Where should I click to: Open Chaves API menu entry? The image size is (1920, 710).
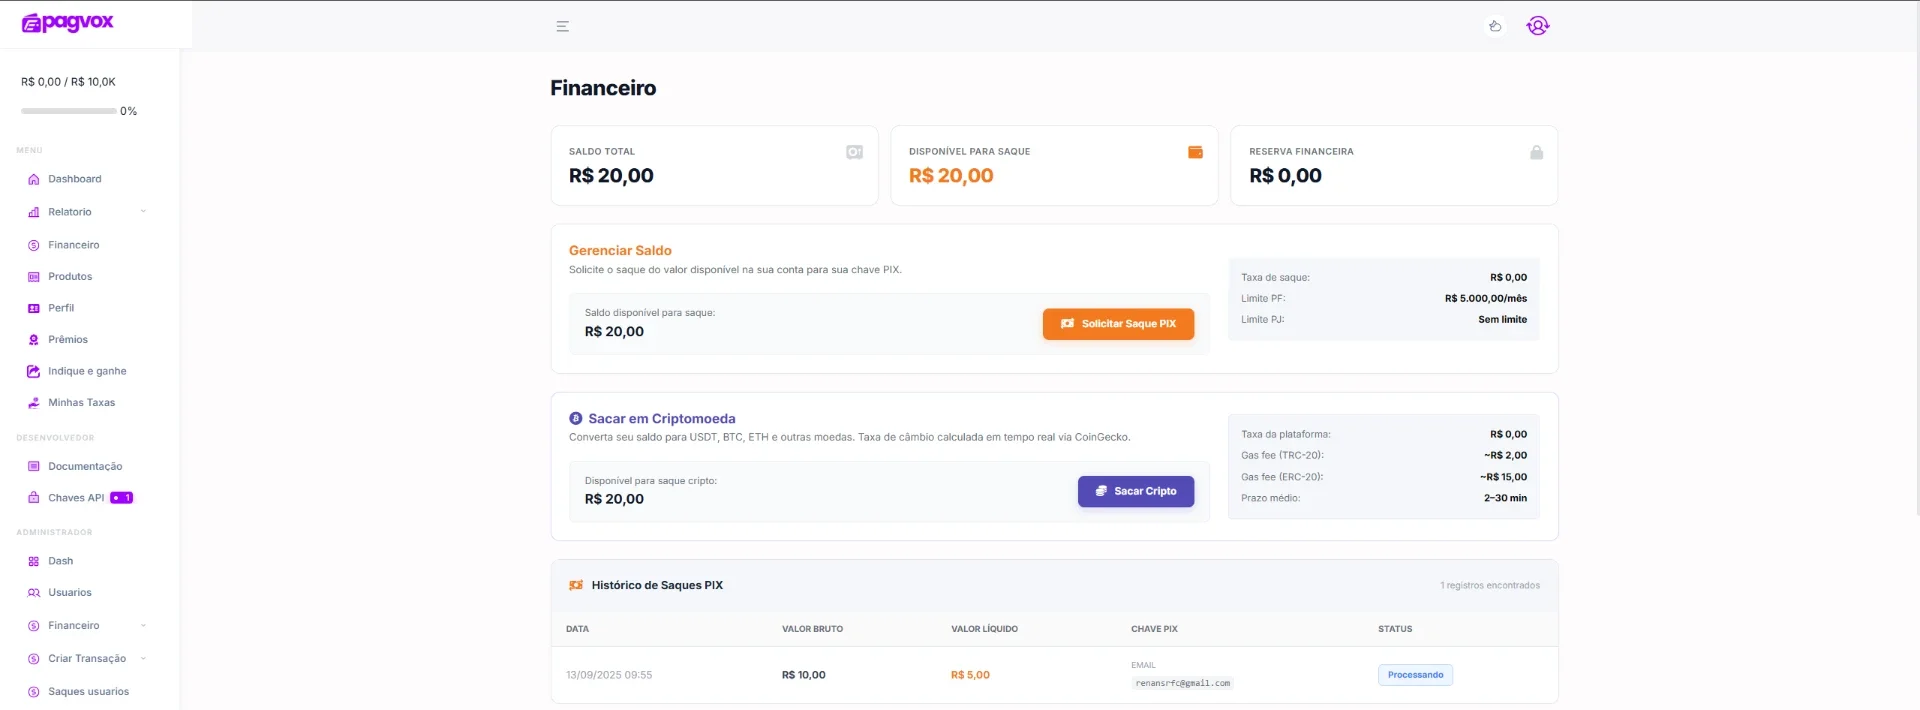pyautogui.click(x=76, y=498)
